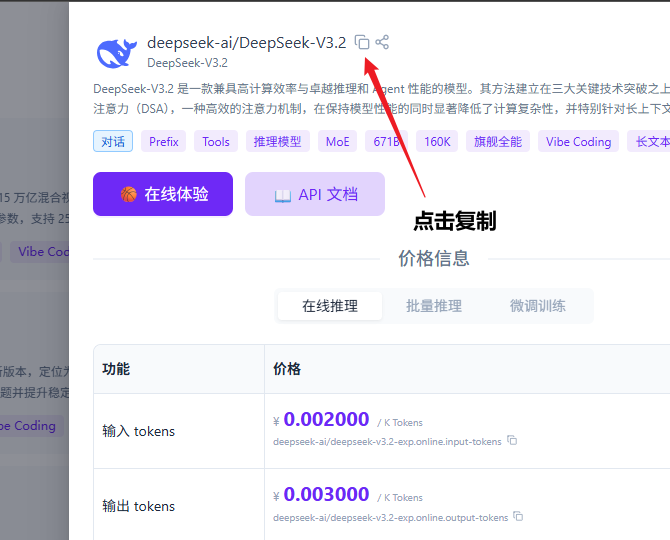Open the API 文档 button
Screen dimensions: 670x540
pos(315,194)
